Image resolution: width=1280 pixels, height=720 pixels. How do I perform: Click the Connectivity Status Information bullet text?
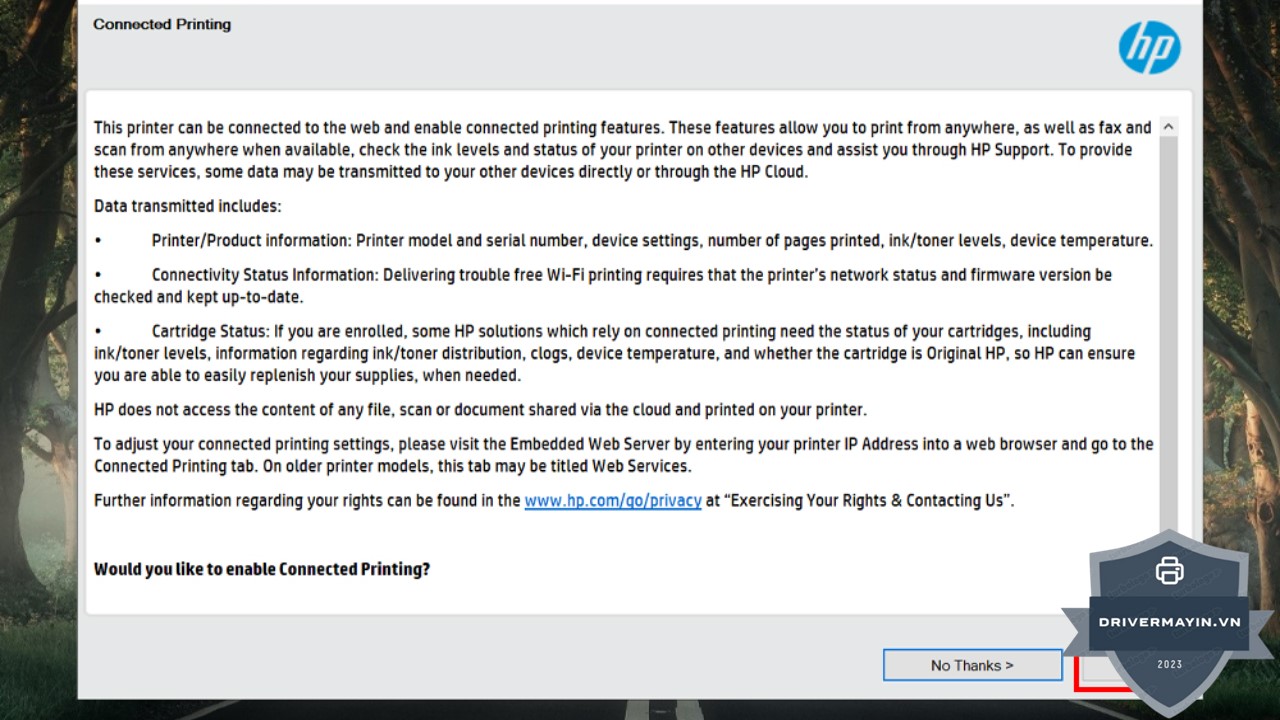[x=630, y=275]
